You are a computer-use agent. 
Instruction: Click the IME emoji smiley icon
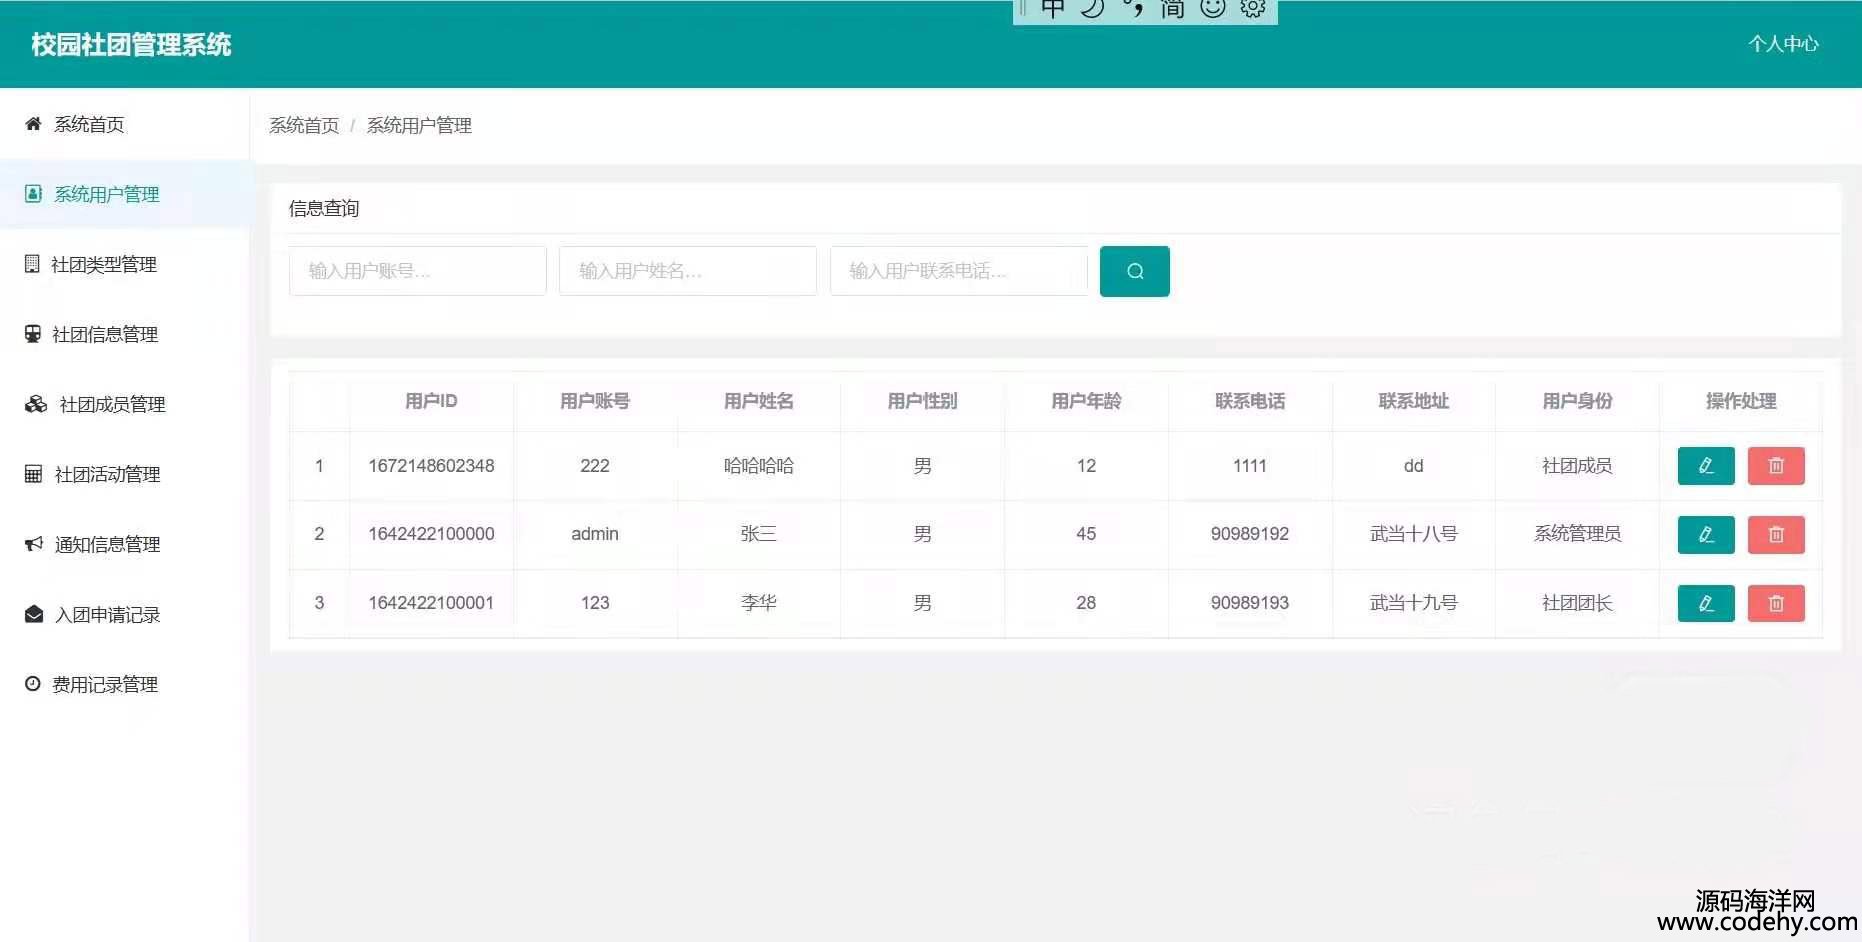tap(1212, 9)
